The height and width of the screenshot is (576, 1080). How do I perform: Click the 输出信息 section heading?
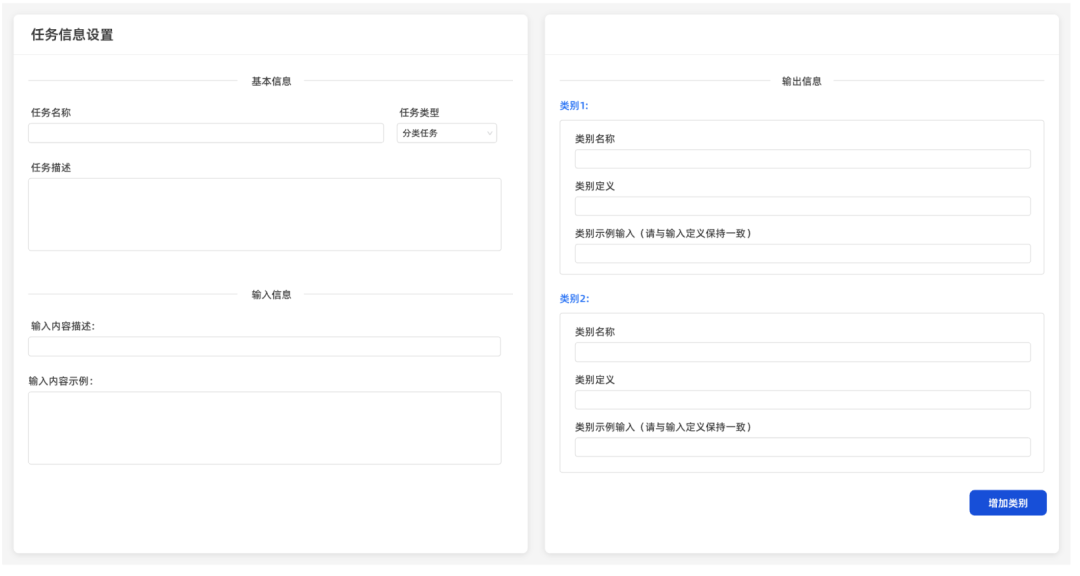pyautogui.click(x=801, y=80)
